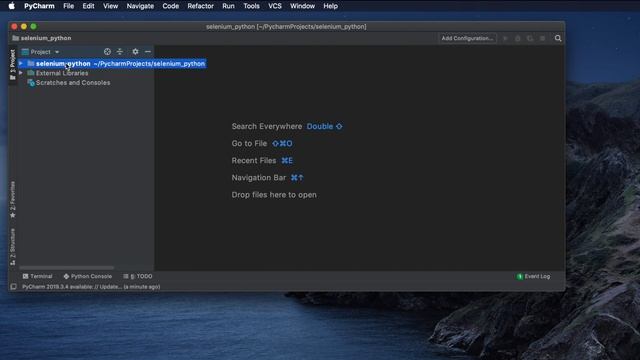Open the Terminal tool window
This screenshot has height=360, width=640.
[x=38, y=277]
